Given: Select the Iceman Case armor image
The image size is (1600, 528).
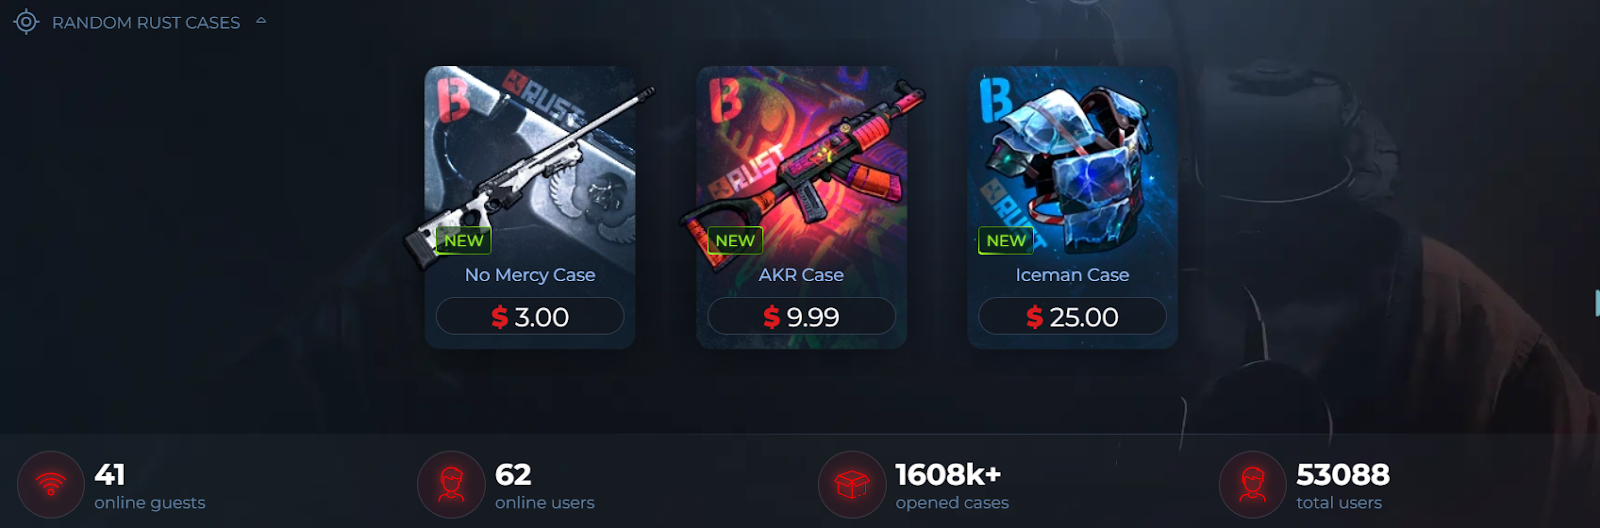Looking at the screenshot, I should point(1073,160).
